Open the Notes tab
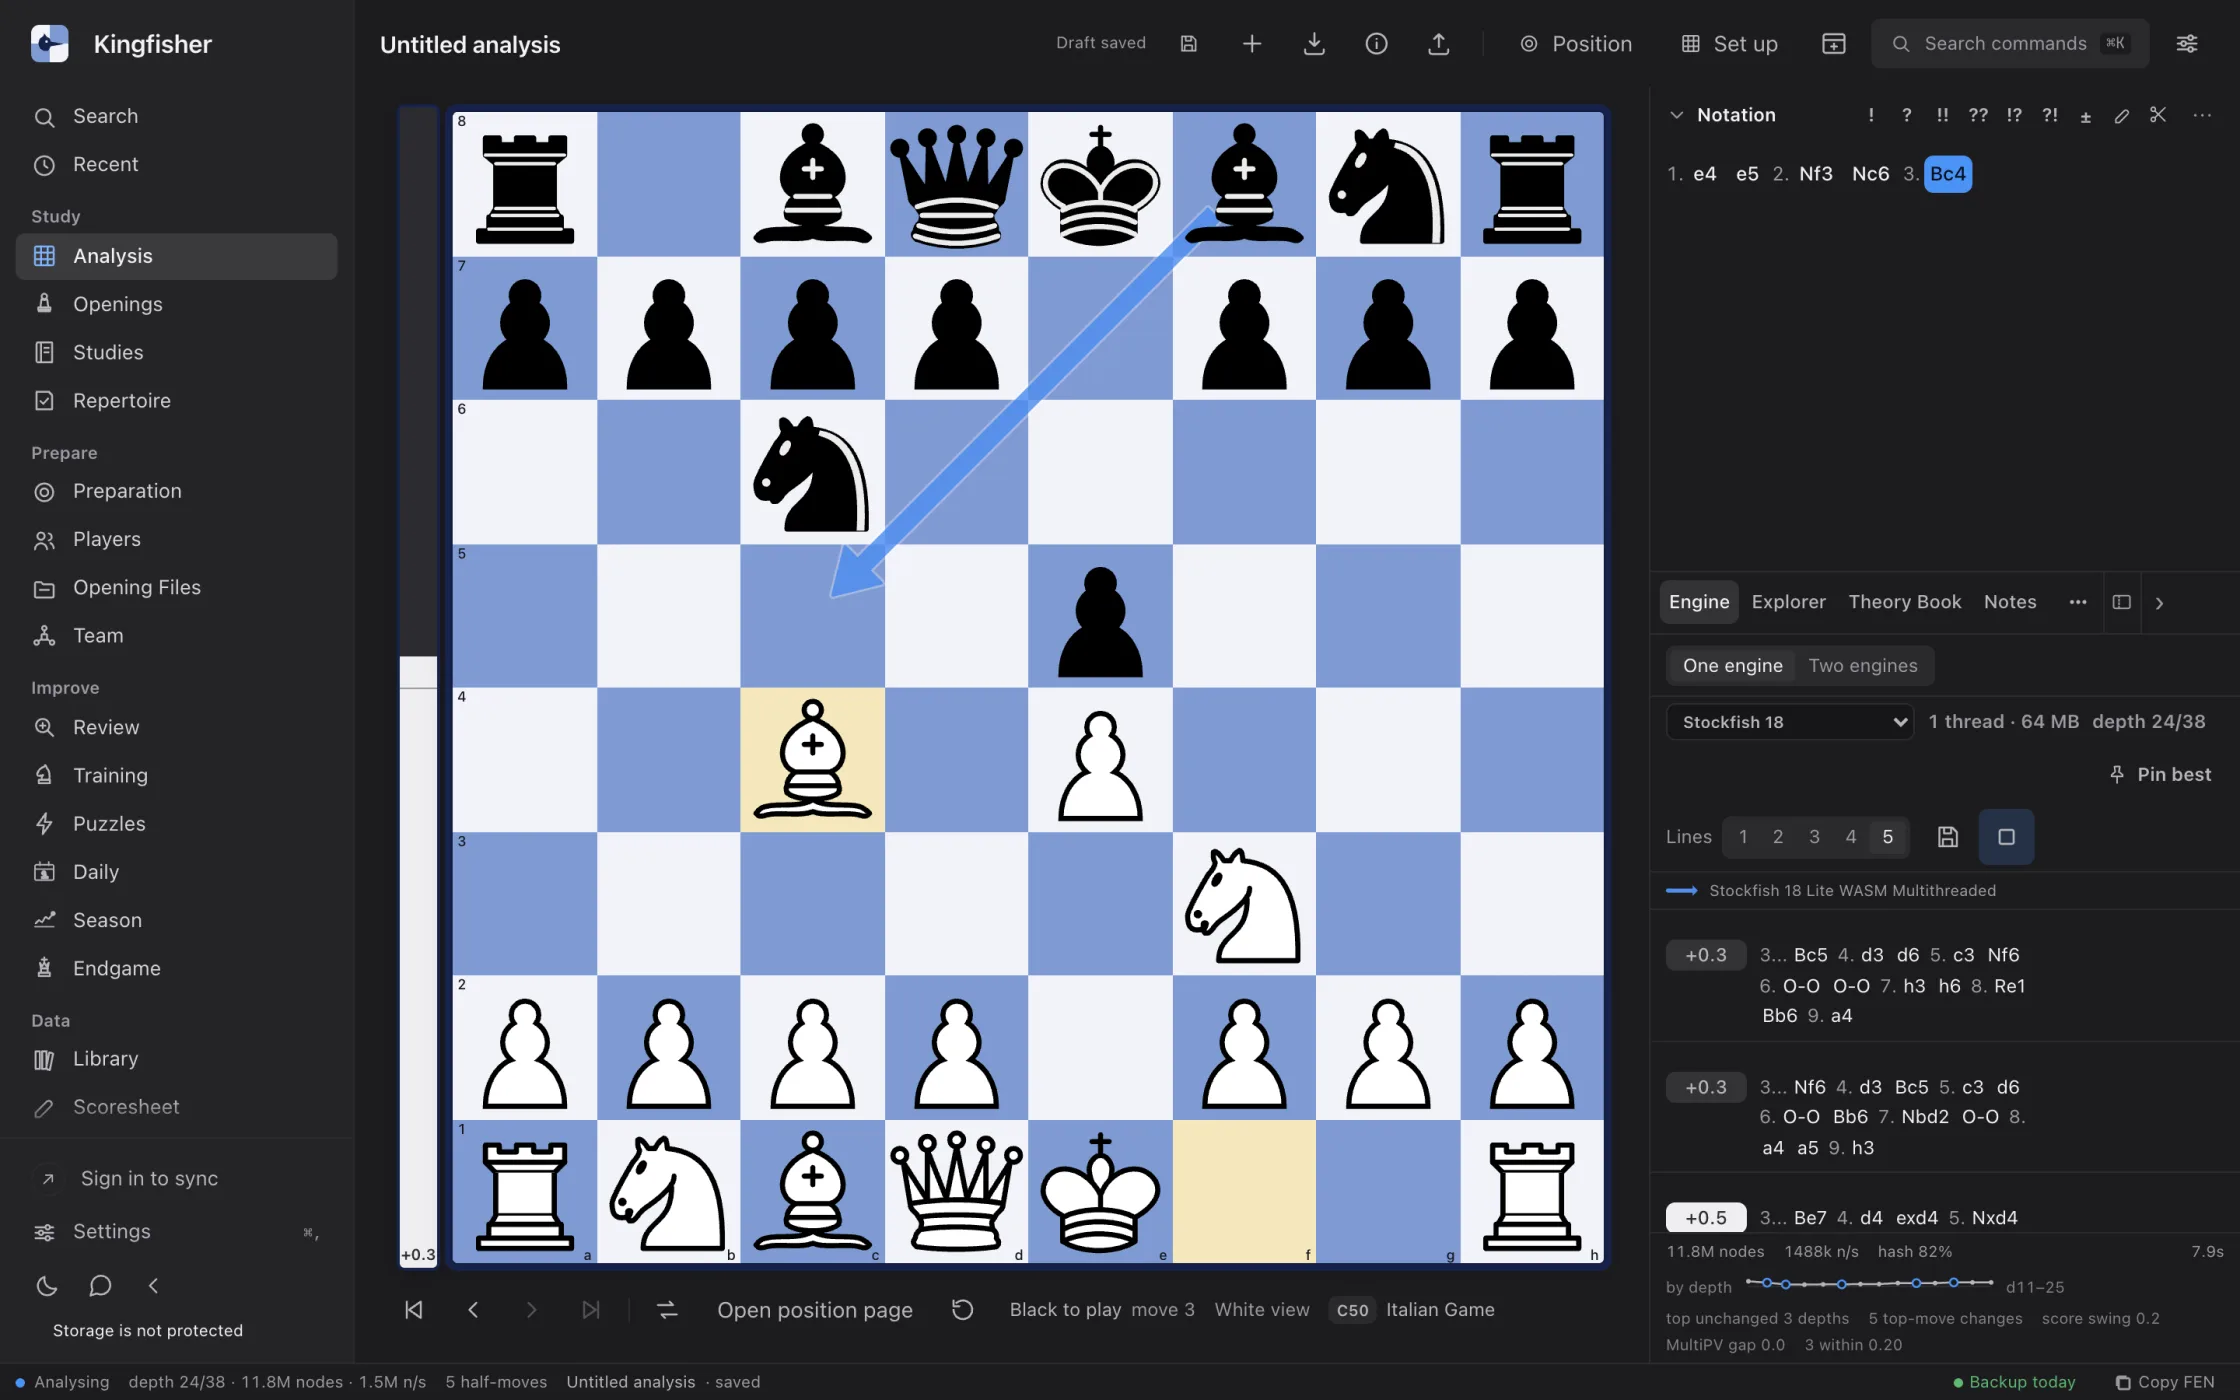 coord(2010,602)
